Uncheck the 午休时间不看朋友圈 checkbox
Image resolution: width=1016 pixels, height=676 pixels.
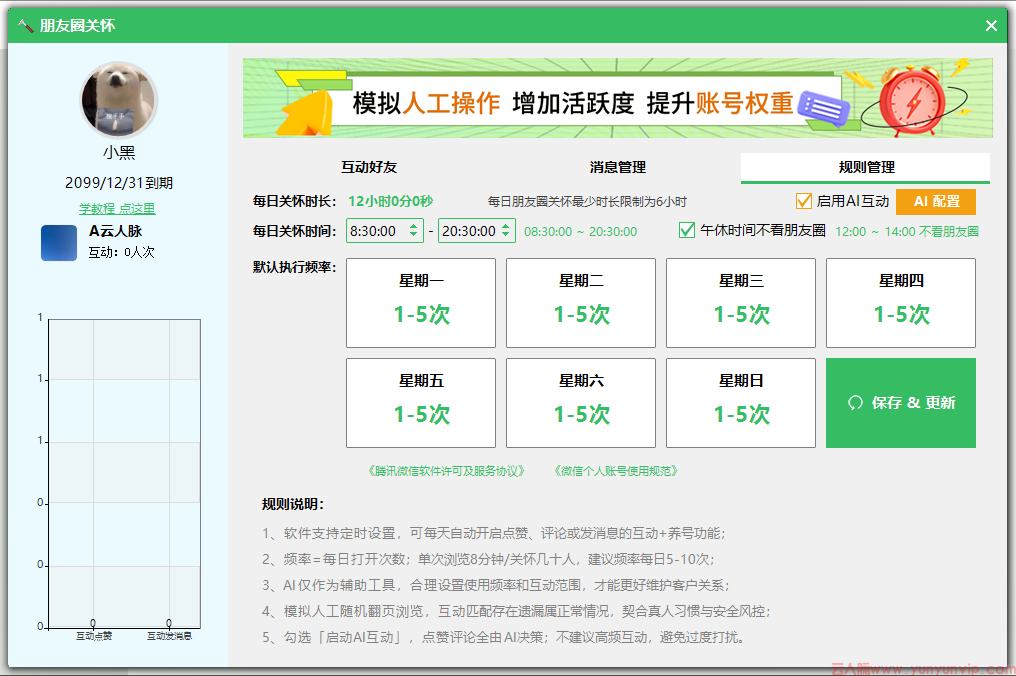pyautogui.click(x=687, y=230)
